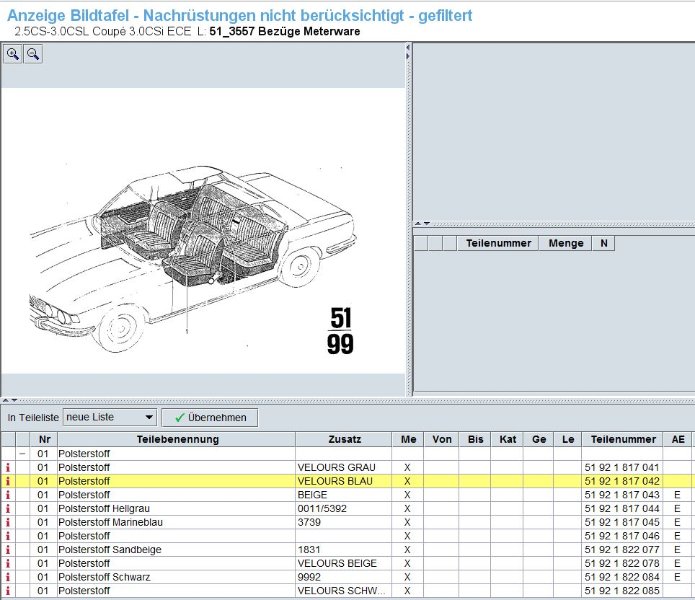Click collapse arrows above Teilenummer panel

point(422,223)
